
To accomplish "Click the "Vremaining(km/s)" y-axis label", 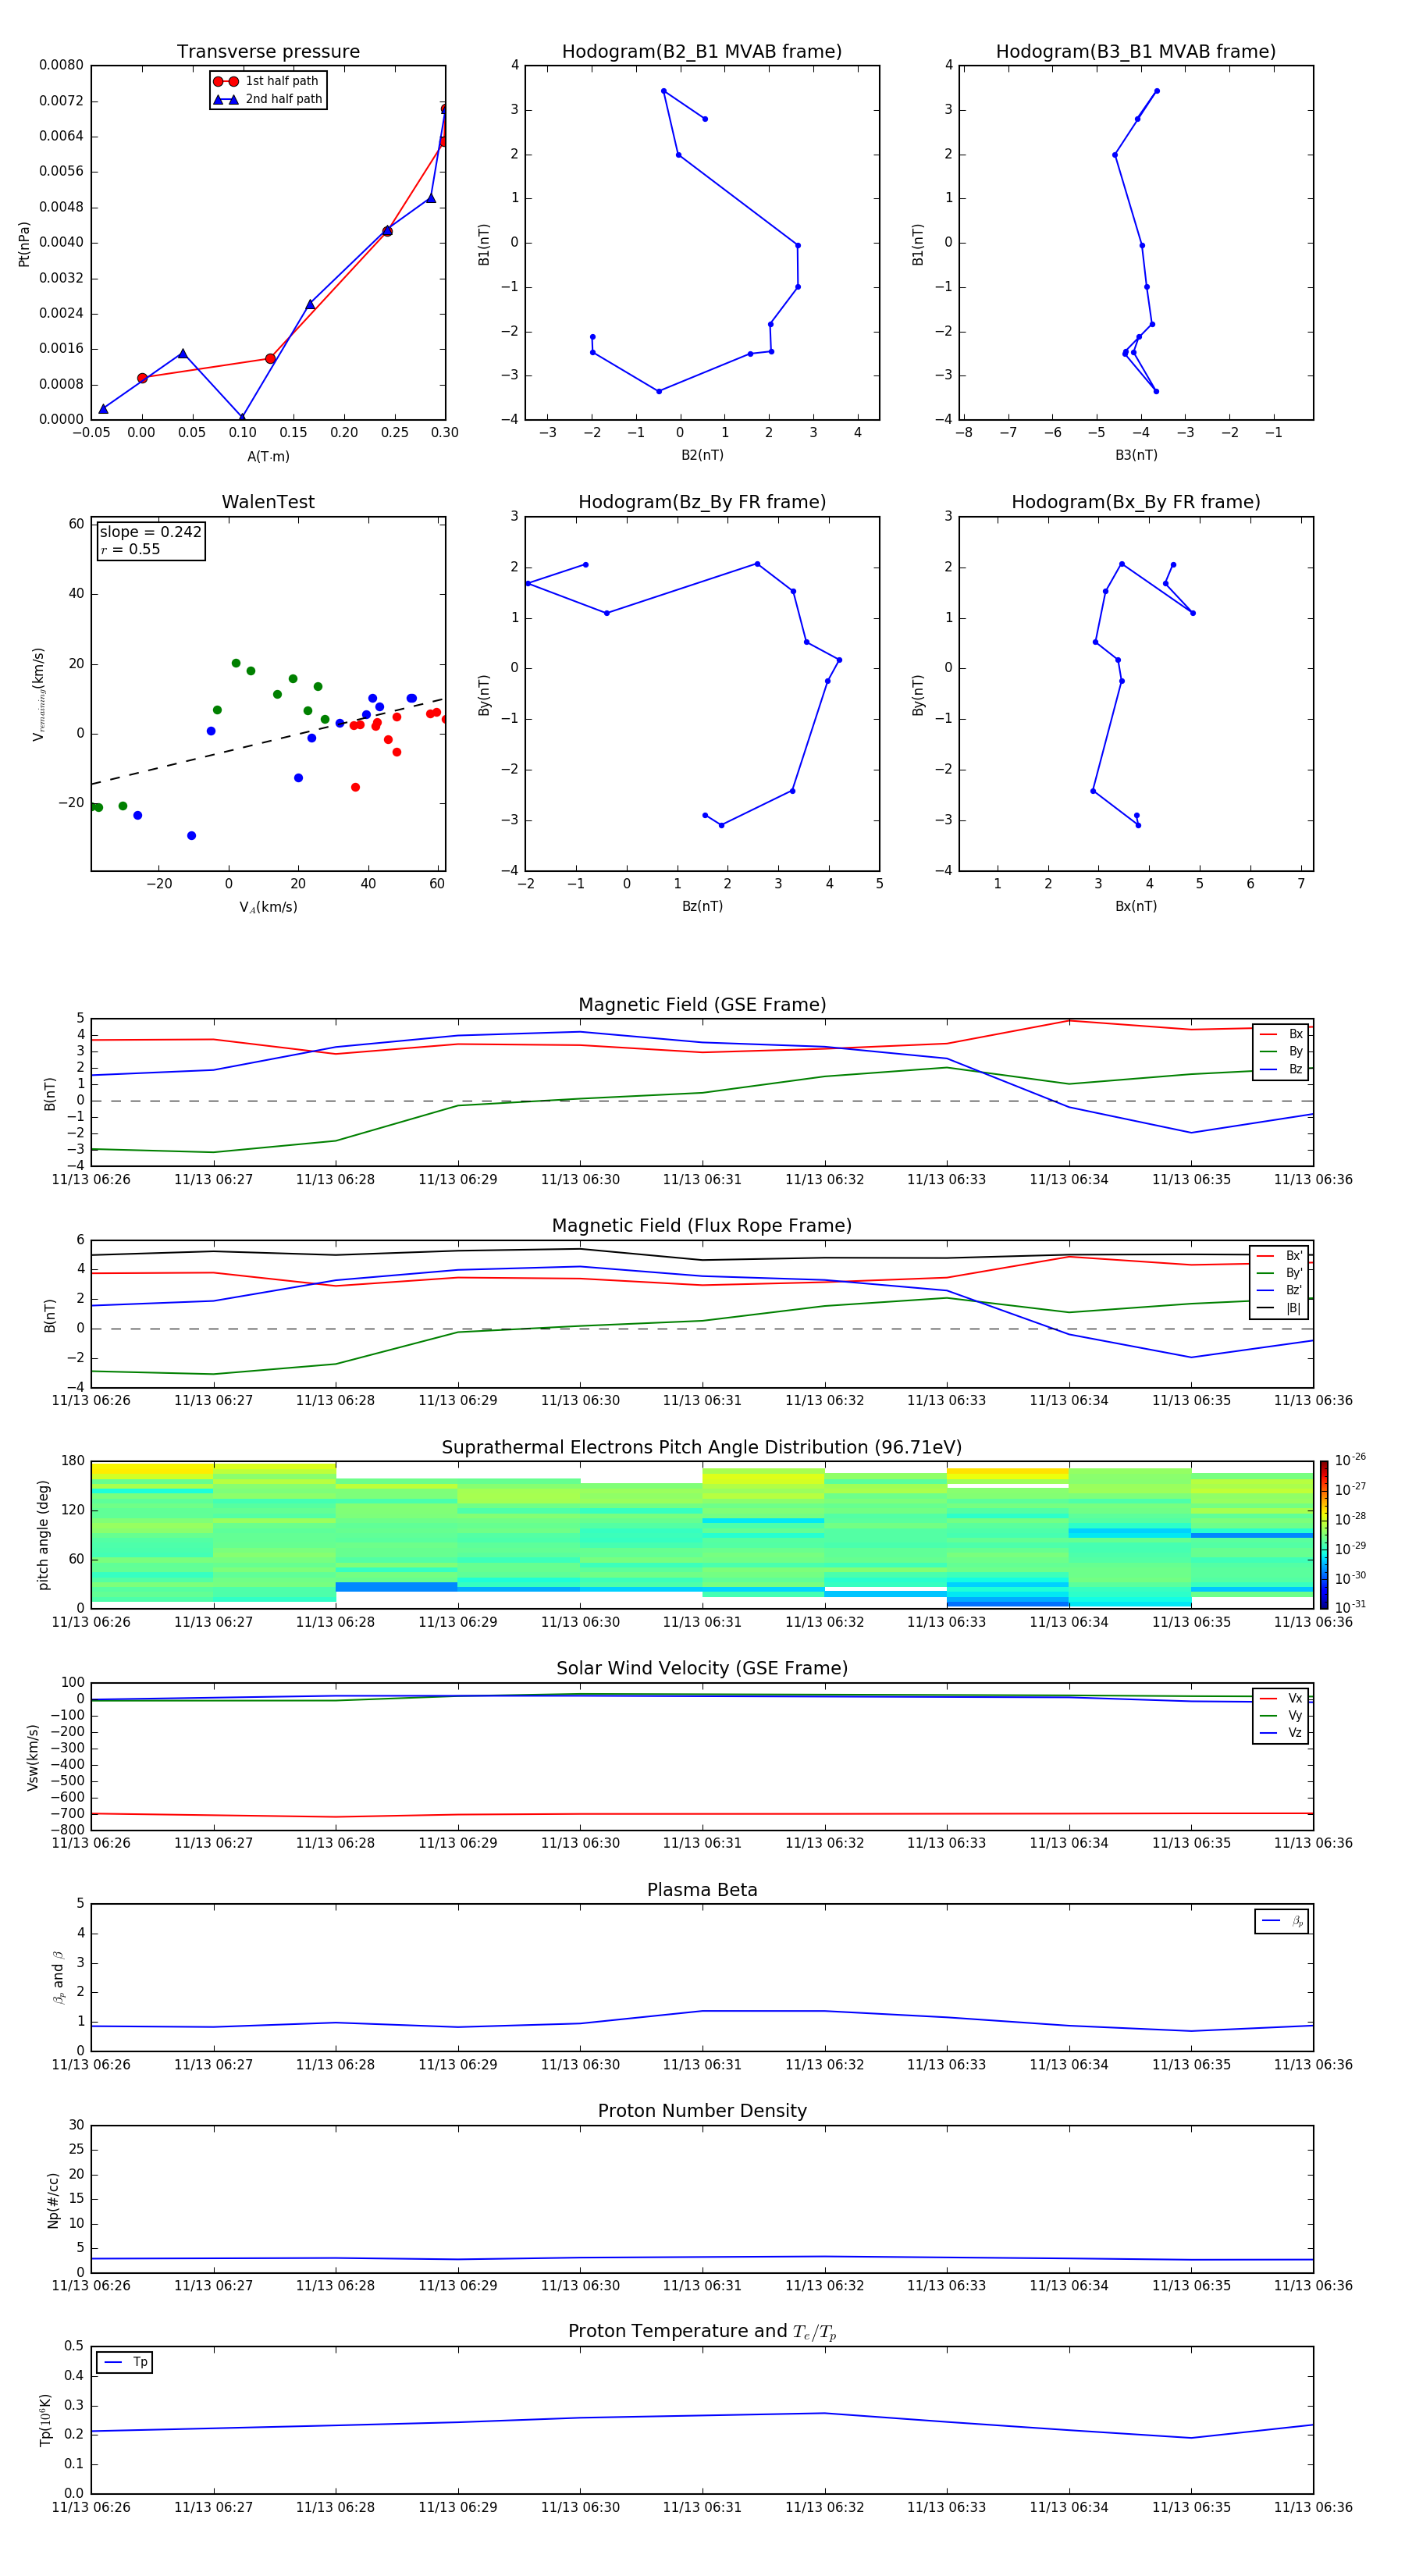I will pyautogui.click(x=39, y=694).
